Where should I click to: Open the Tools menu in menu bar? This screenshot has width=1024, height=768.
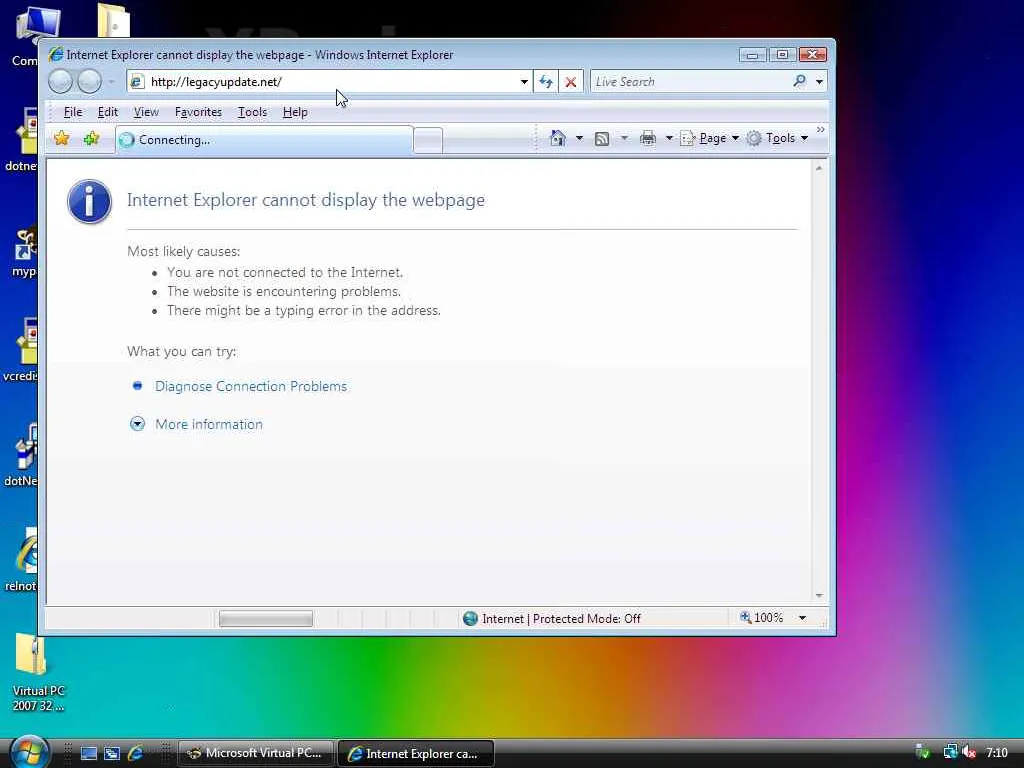(252, 112)
